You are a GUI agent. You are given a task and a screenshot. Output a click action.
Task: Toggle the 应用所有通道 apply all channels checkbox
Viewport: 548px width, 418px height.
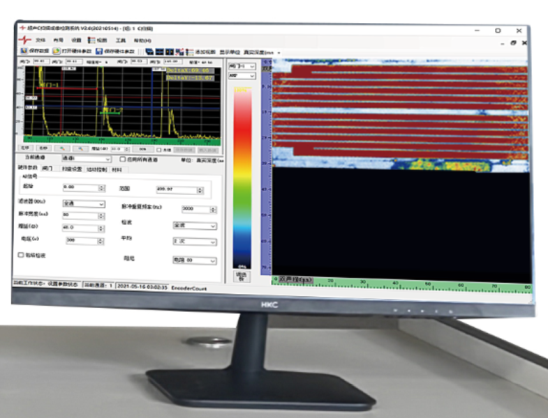122,159
